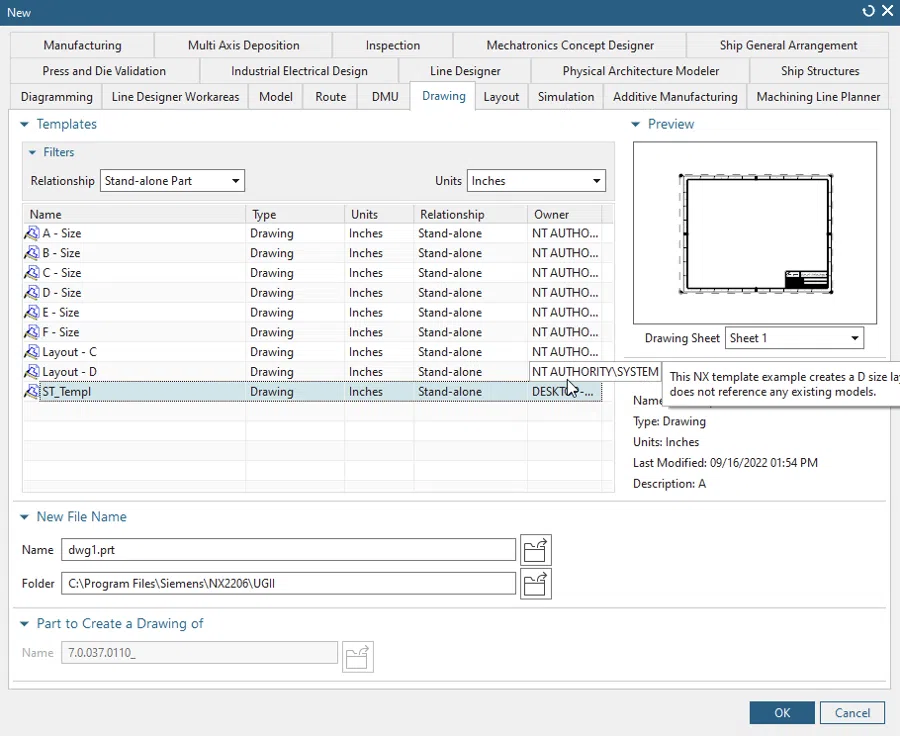900x736 pixels.
Task: Click the D - Size template icon
Action: tap(32, 292)
